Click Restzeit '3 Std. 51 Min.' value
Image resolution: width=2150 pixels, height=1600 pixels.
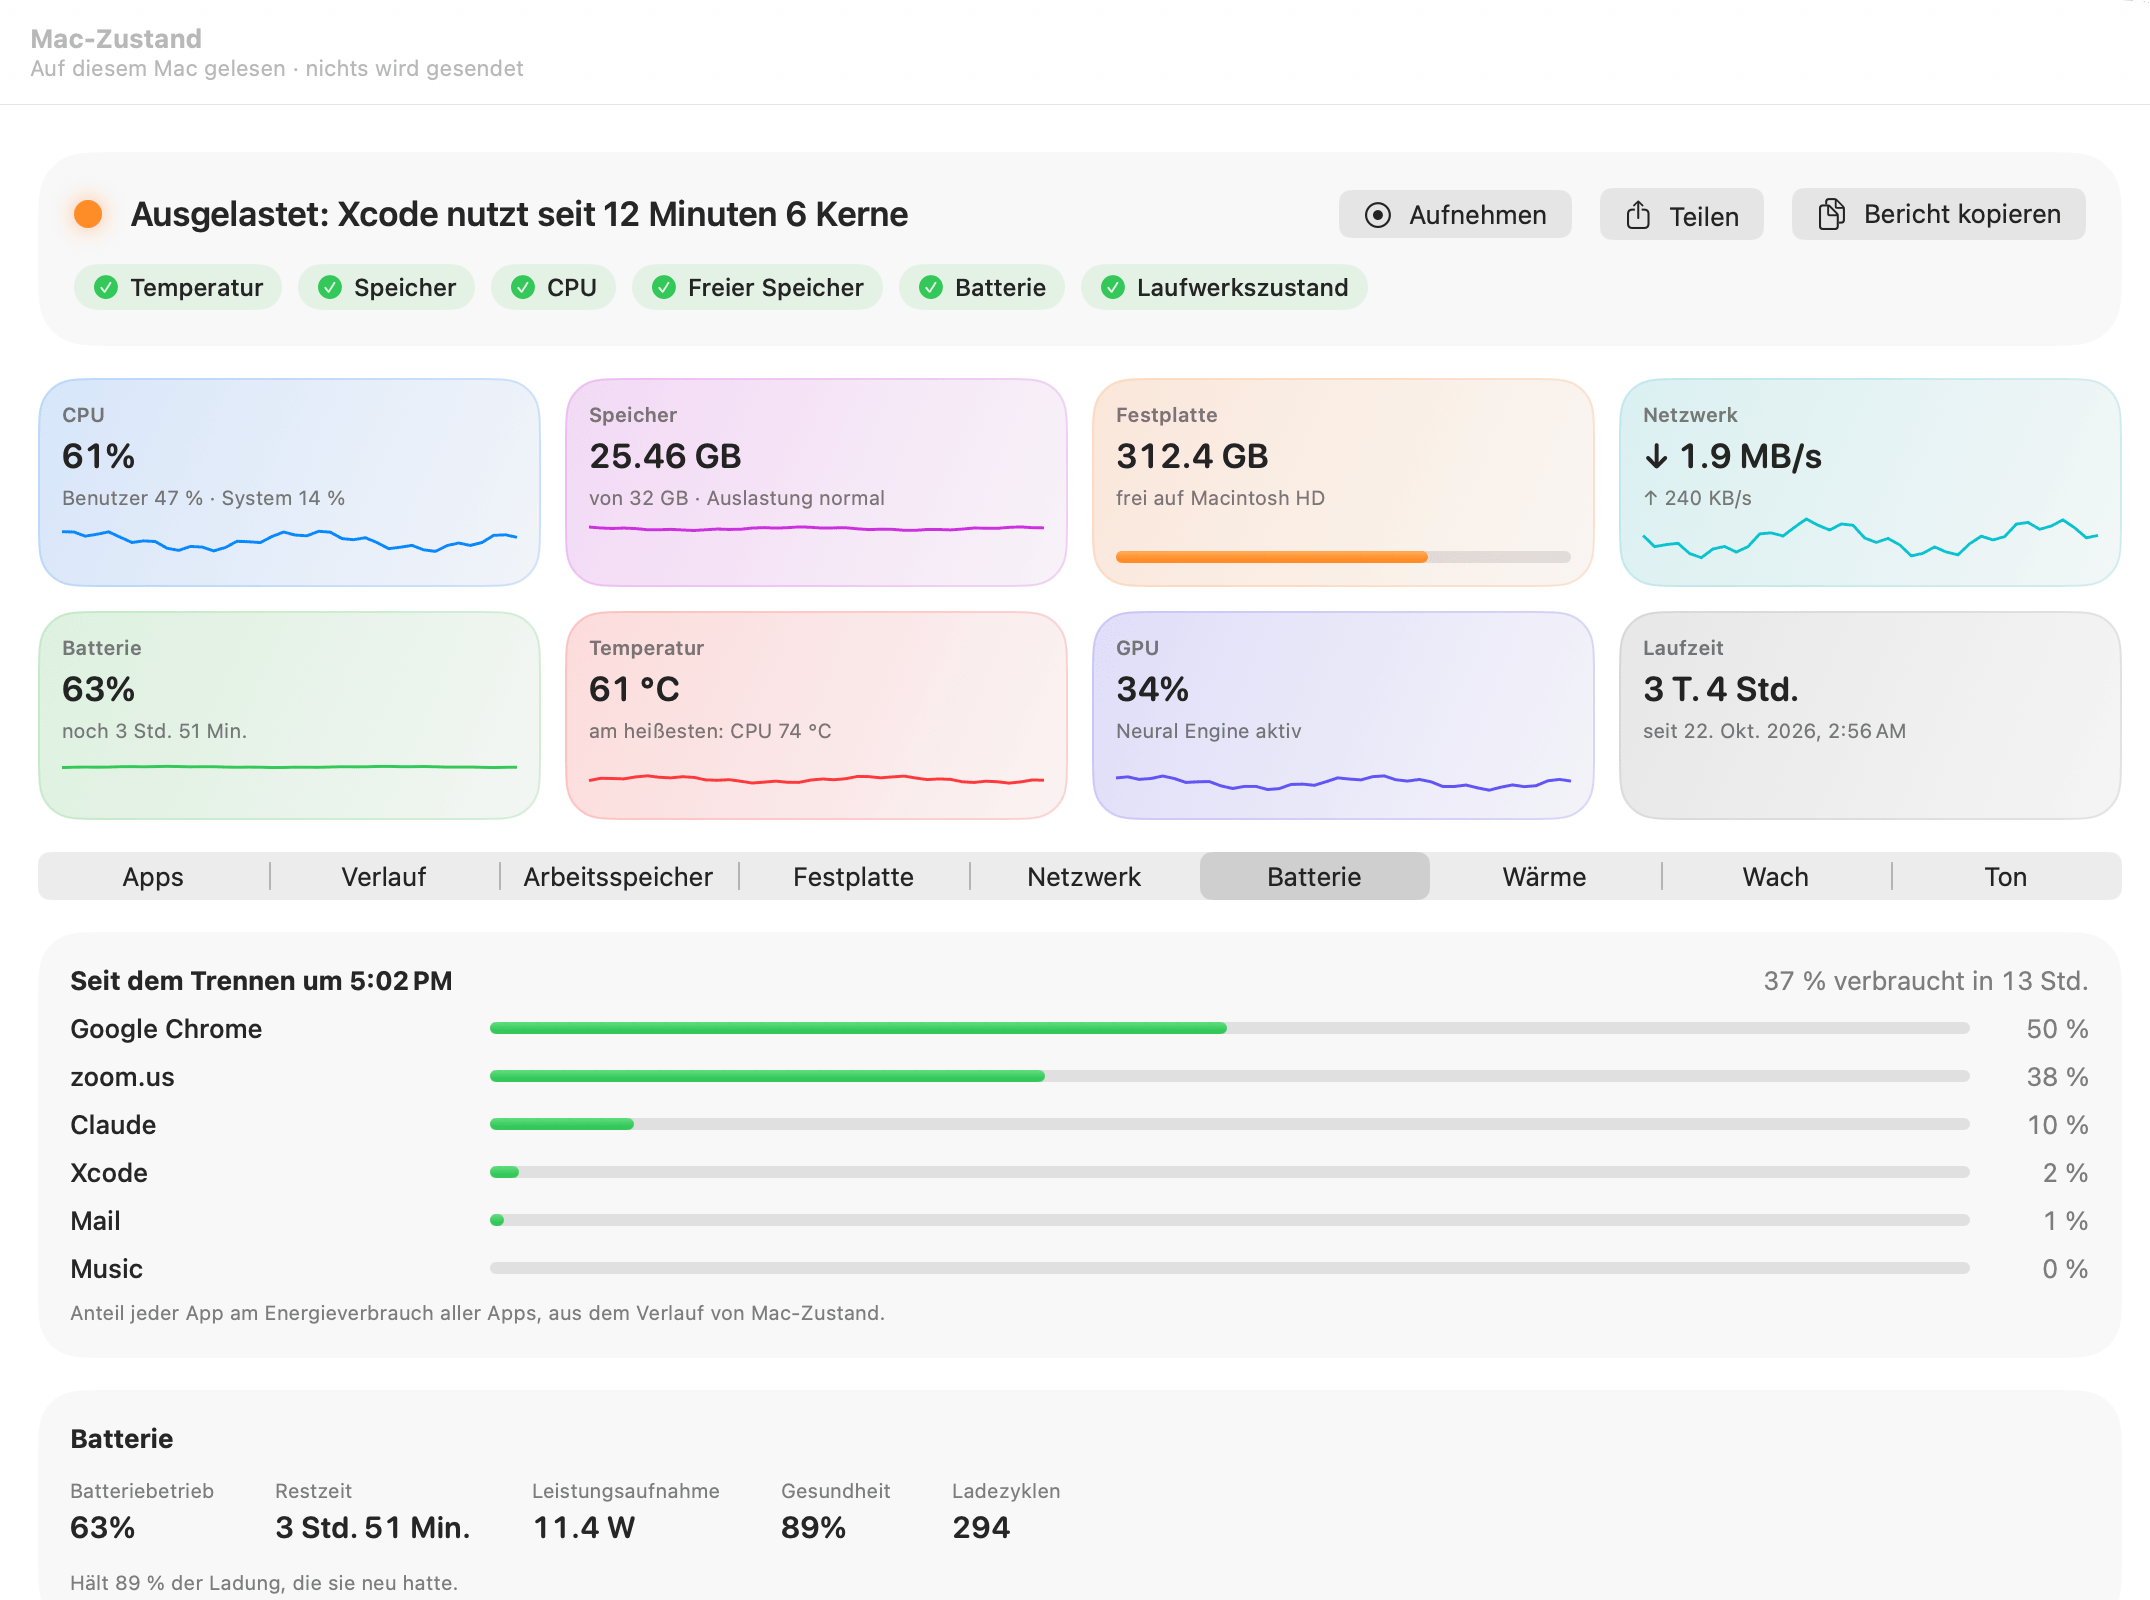pyautogui.click(x=372, y=1528)
